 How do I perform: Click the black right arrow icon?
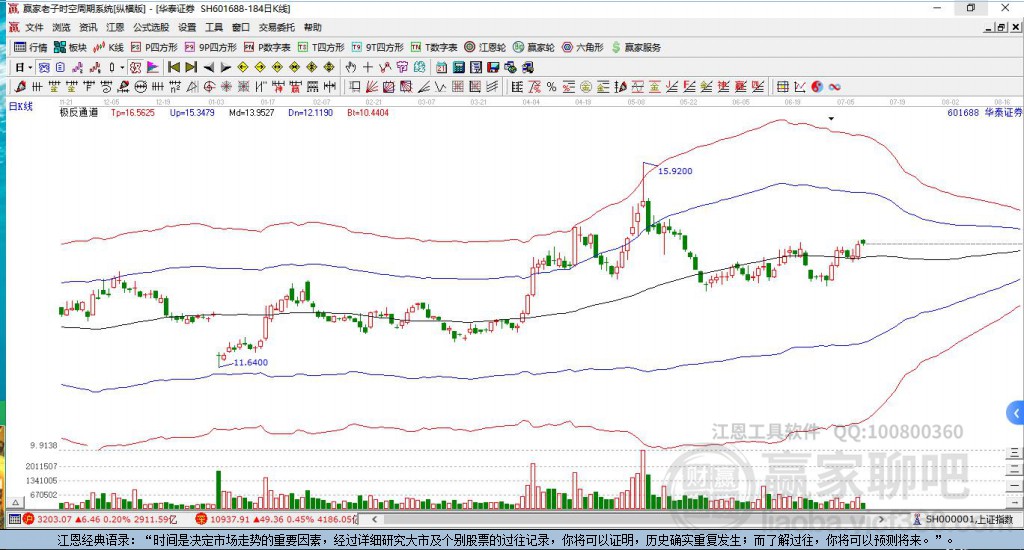click(225, 67)
